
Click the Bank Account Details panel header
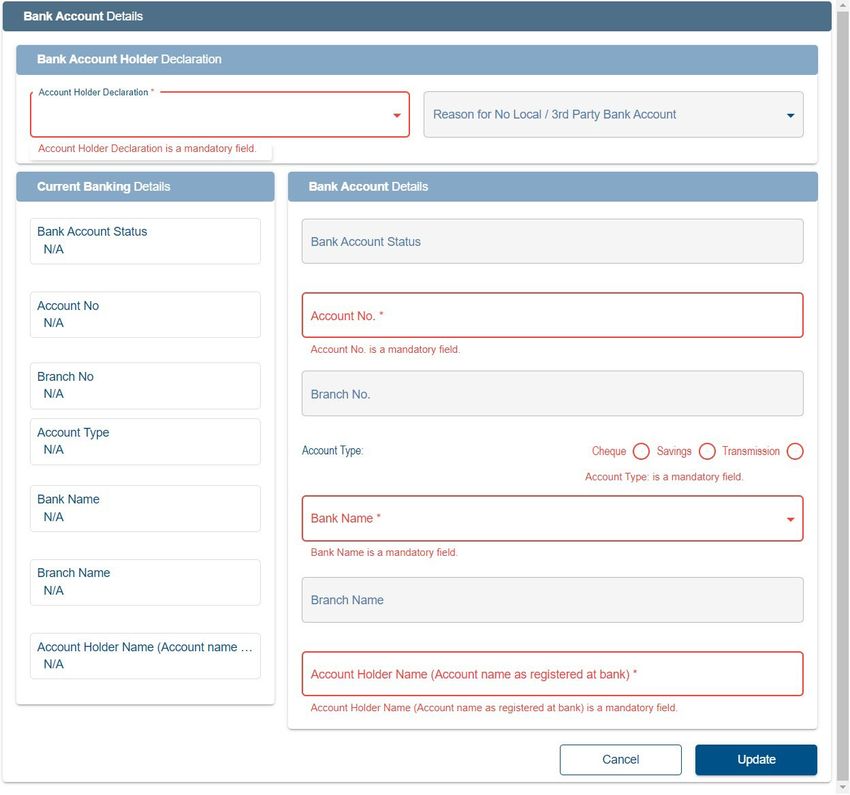[x=552, y=187]
